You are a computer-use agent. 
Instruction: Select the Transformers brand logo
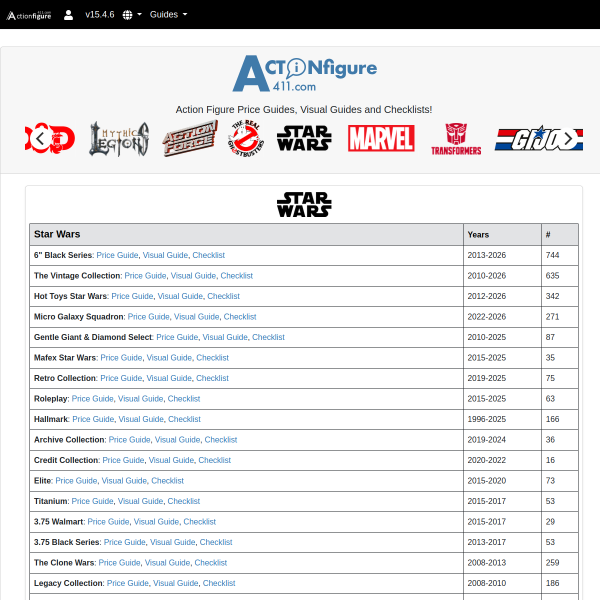tap(456, 139)
